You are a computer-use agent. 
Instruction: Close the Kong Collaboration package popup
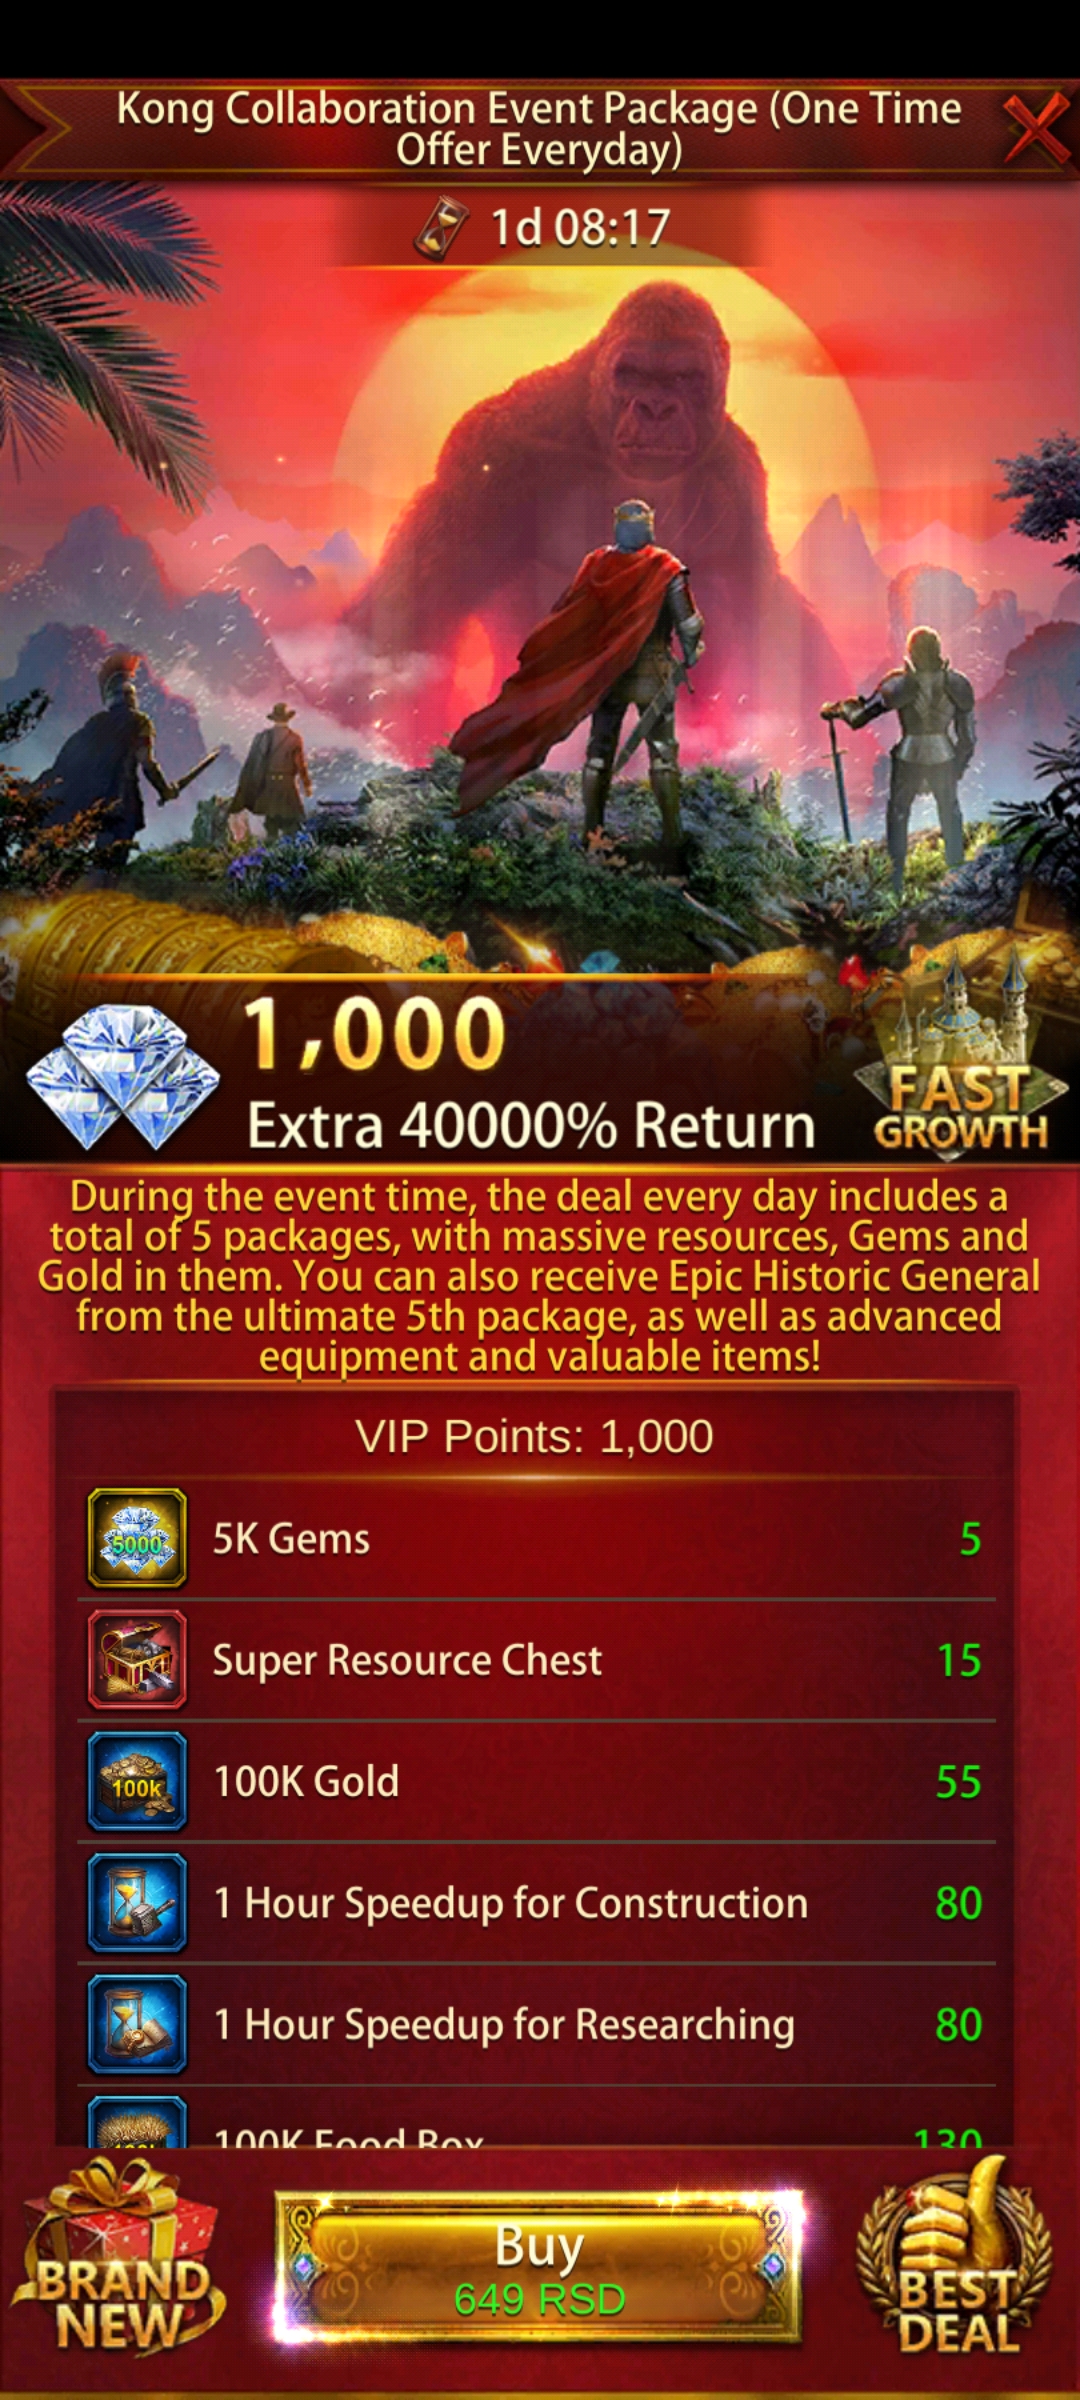pos(1034,128)
